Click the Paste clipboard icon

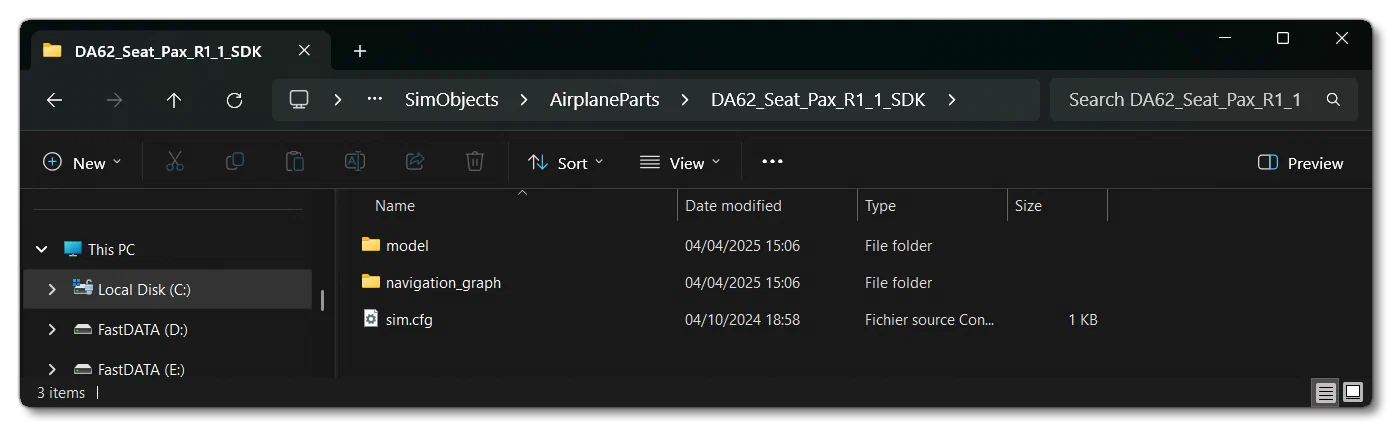[295, 162]
